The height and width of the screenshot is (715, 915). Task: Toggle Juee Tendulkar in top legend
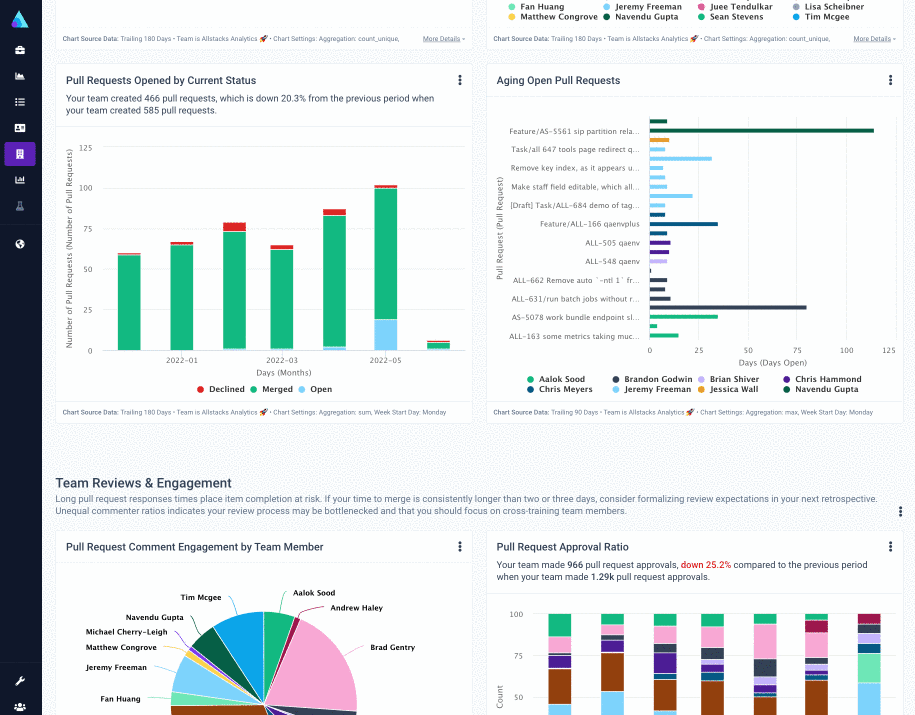pyautogui.click(x=735, y=6)
